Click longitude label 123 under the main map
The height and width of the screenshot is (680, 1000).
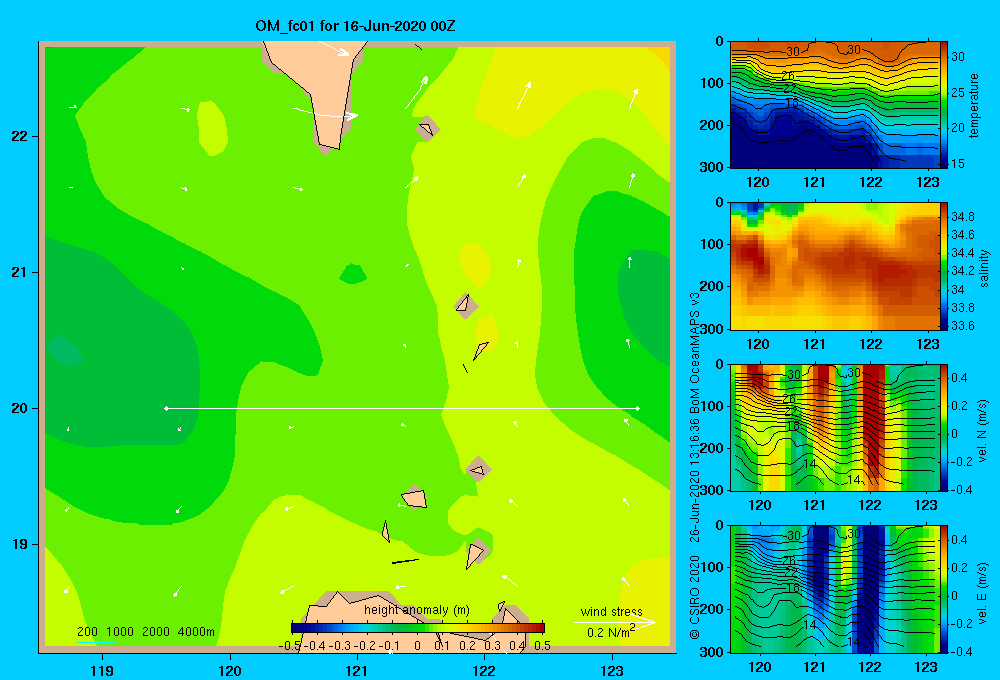click(612, 670)
